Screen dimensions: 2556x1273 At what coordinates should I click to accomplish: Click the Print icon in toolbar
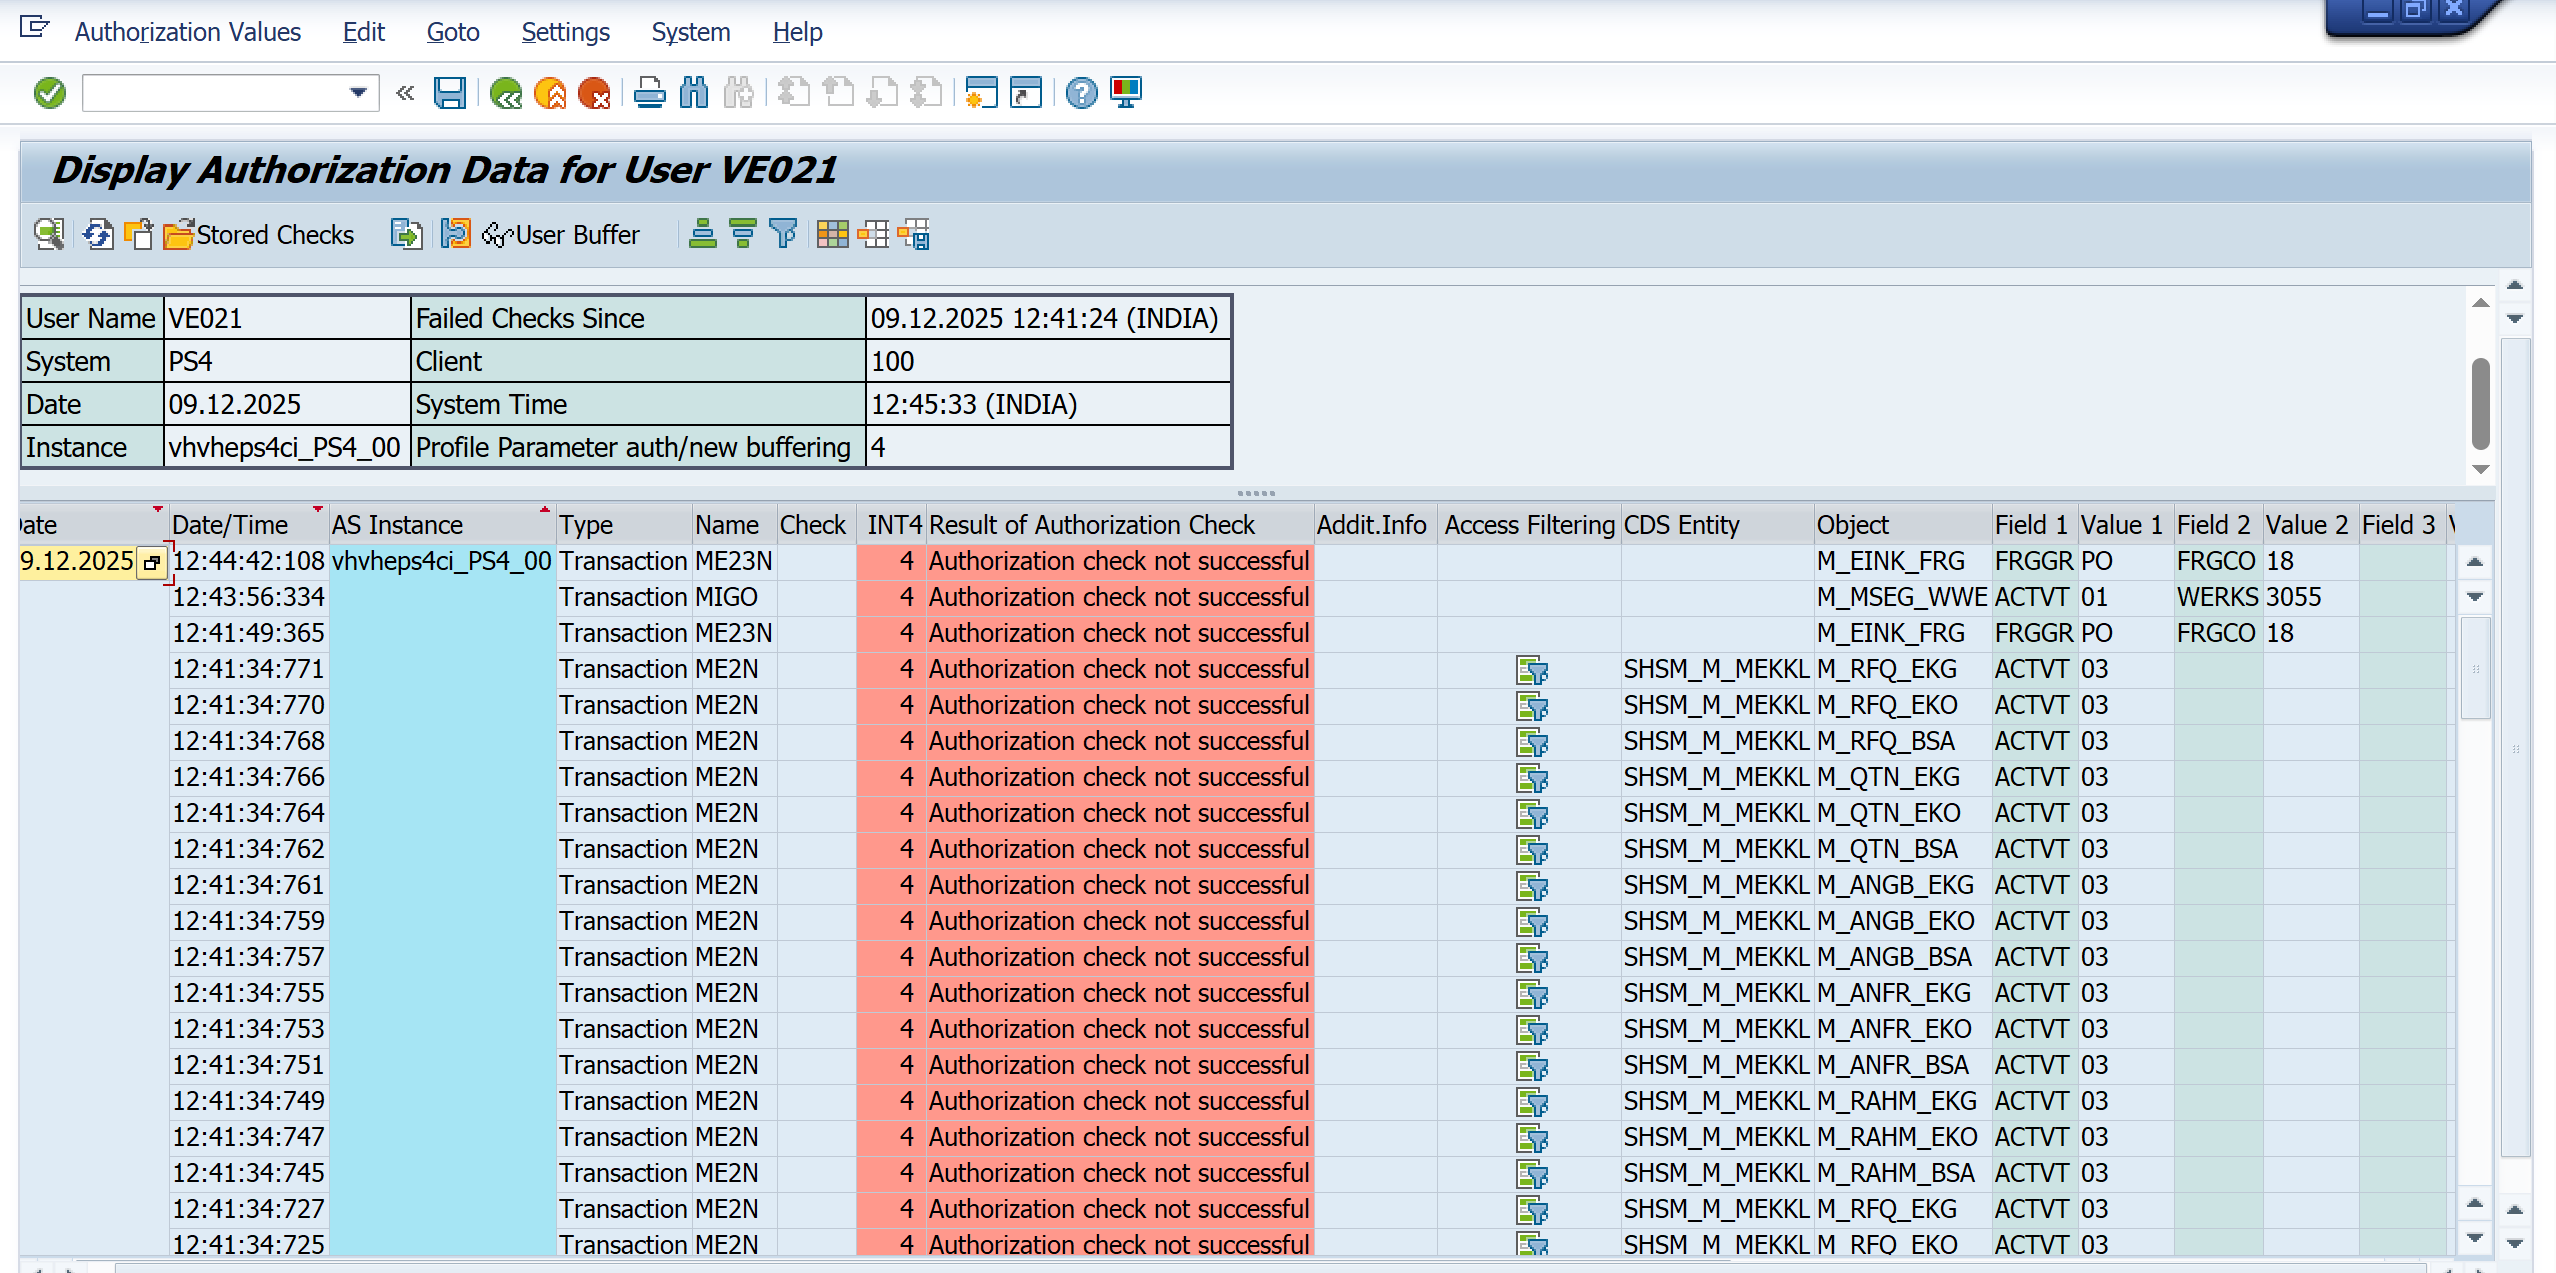pyautogui.click(x=649, y=93)
